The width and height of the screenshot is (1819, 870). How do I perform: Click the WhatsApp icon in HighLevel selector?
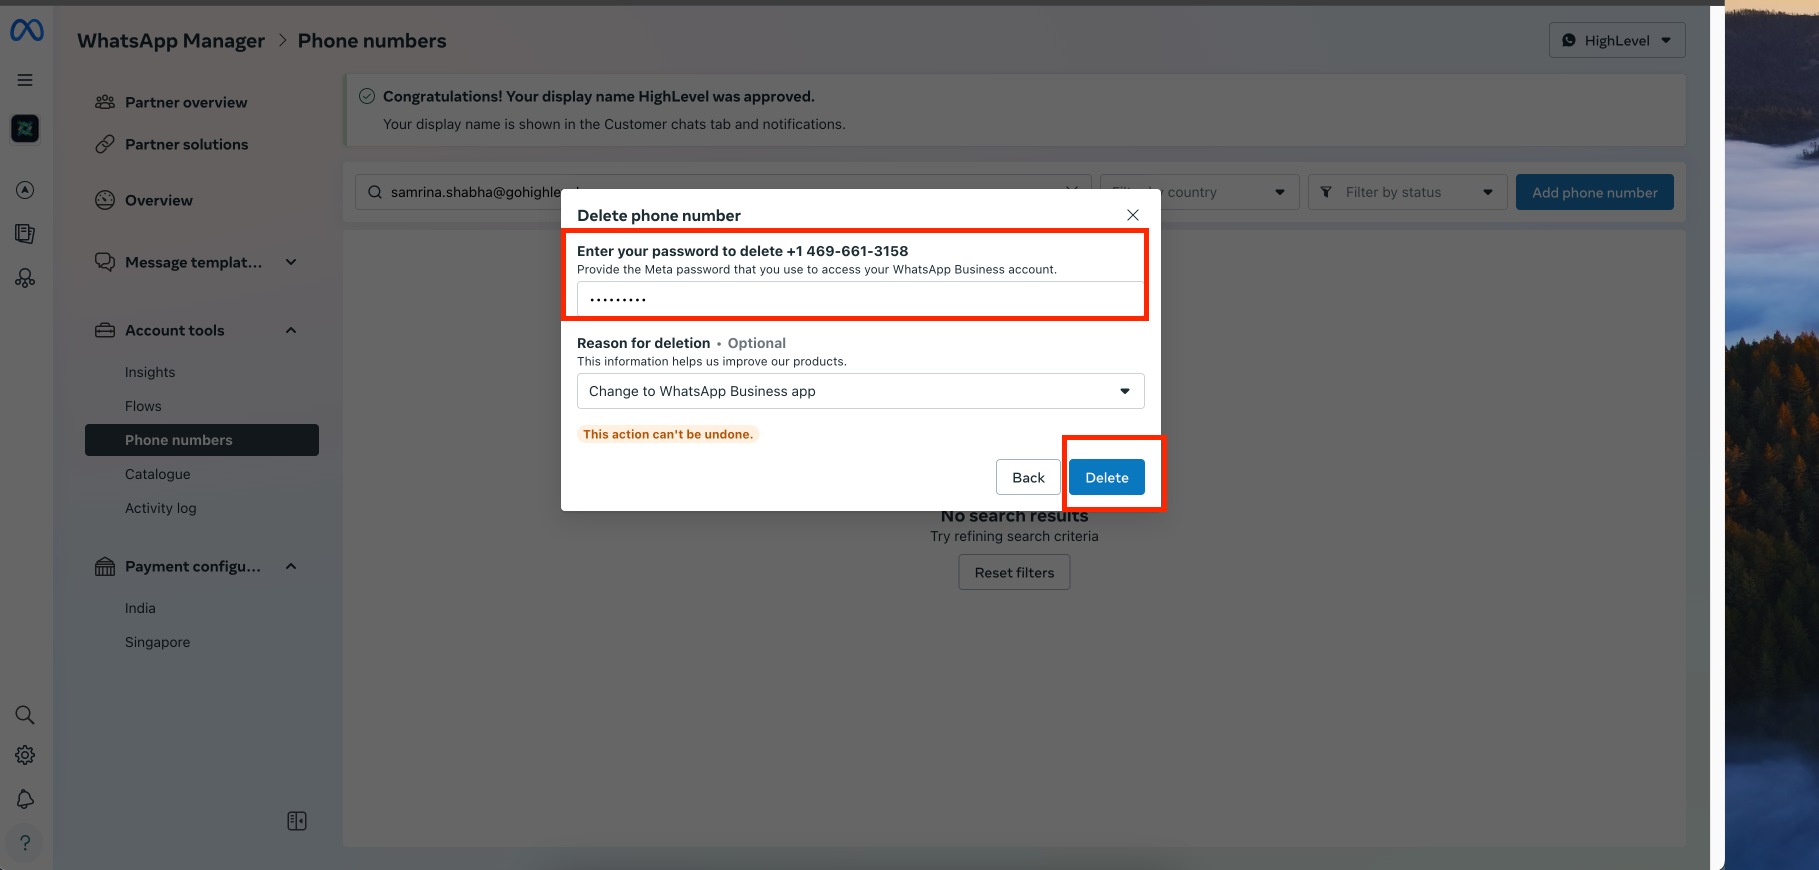(1569, 40)
